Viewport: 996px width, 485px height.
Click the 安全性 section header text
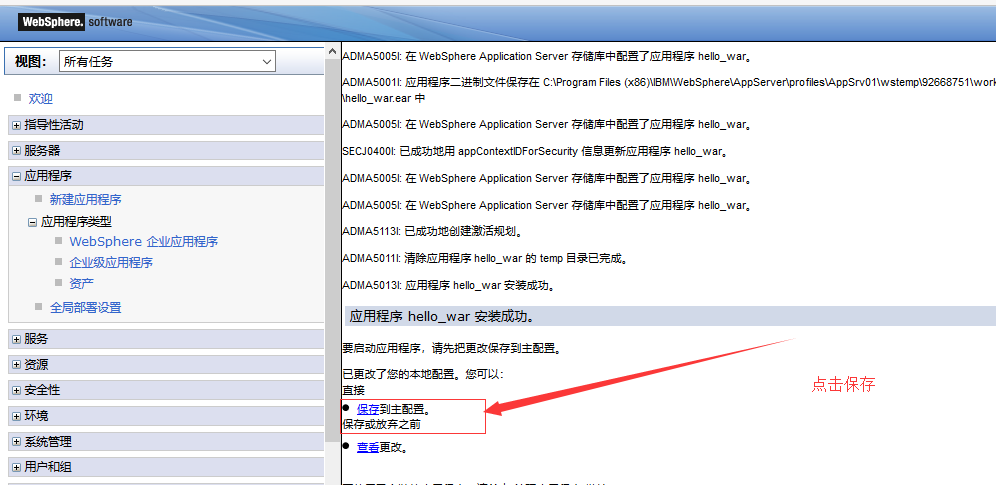click(43, 390)
